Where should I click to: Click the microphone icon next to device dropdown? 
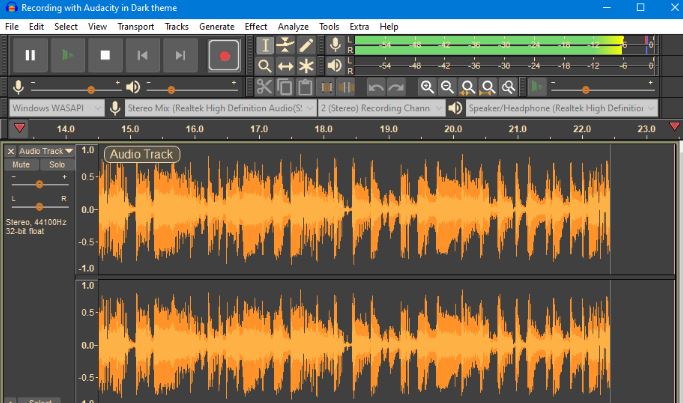coord(115,108)
